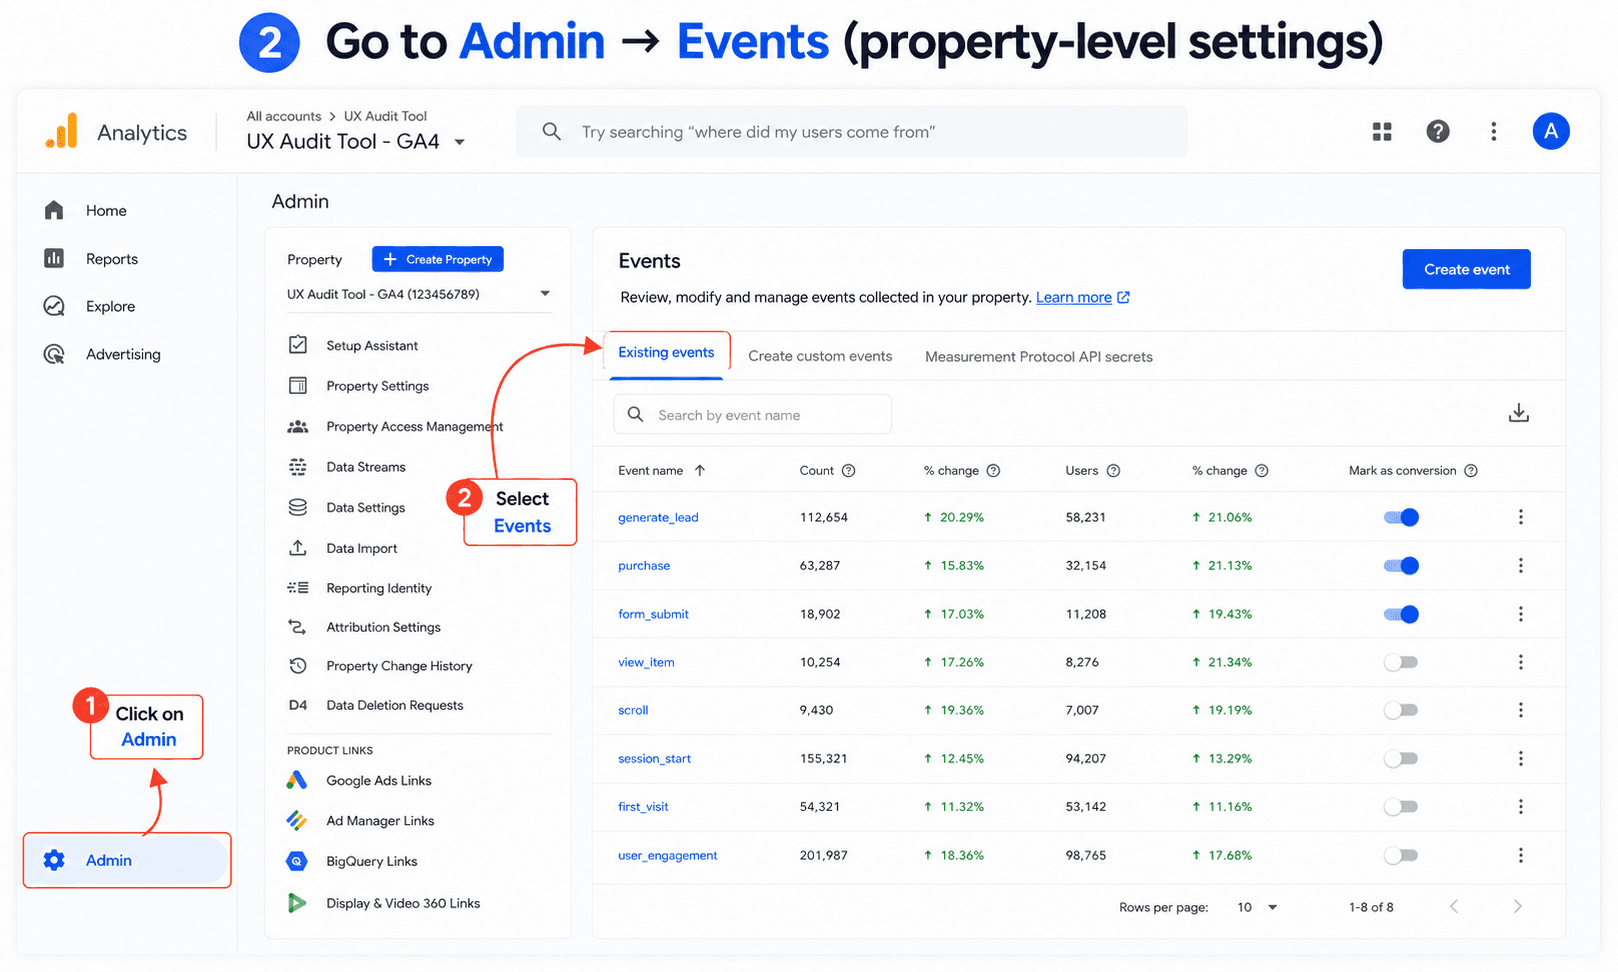Screen dimensions: 1618x972
Task: Open the view_item row three-dot menu
Action: (x=1521, y=662)
